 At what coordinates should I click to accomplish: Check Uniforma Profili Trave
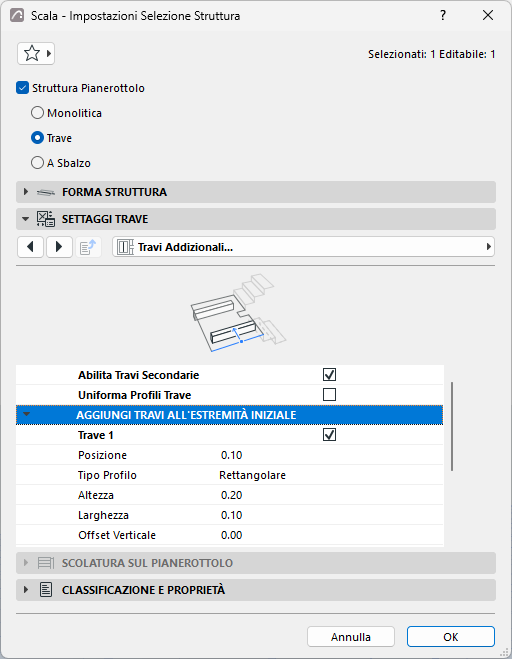click(x=329, y=395)
